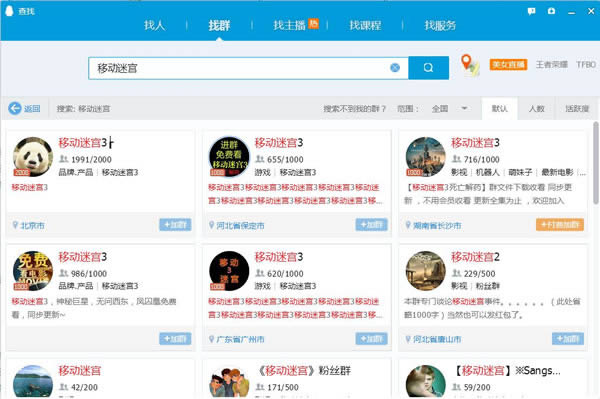Viewport: 600px width, 399px height.
Task: Switch to the 找群 tab
Action: click(219, 25)
